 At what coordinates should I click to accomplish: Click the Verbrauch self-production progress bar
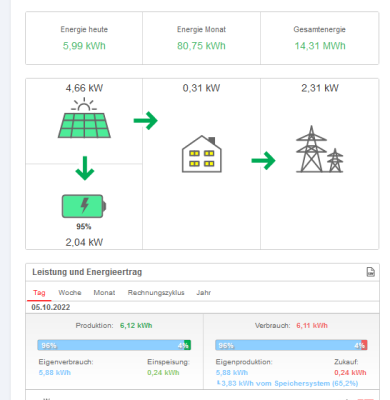(x=291, y=345)
